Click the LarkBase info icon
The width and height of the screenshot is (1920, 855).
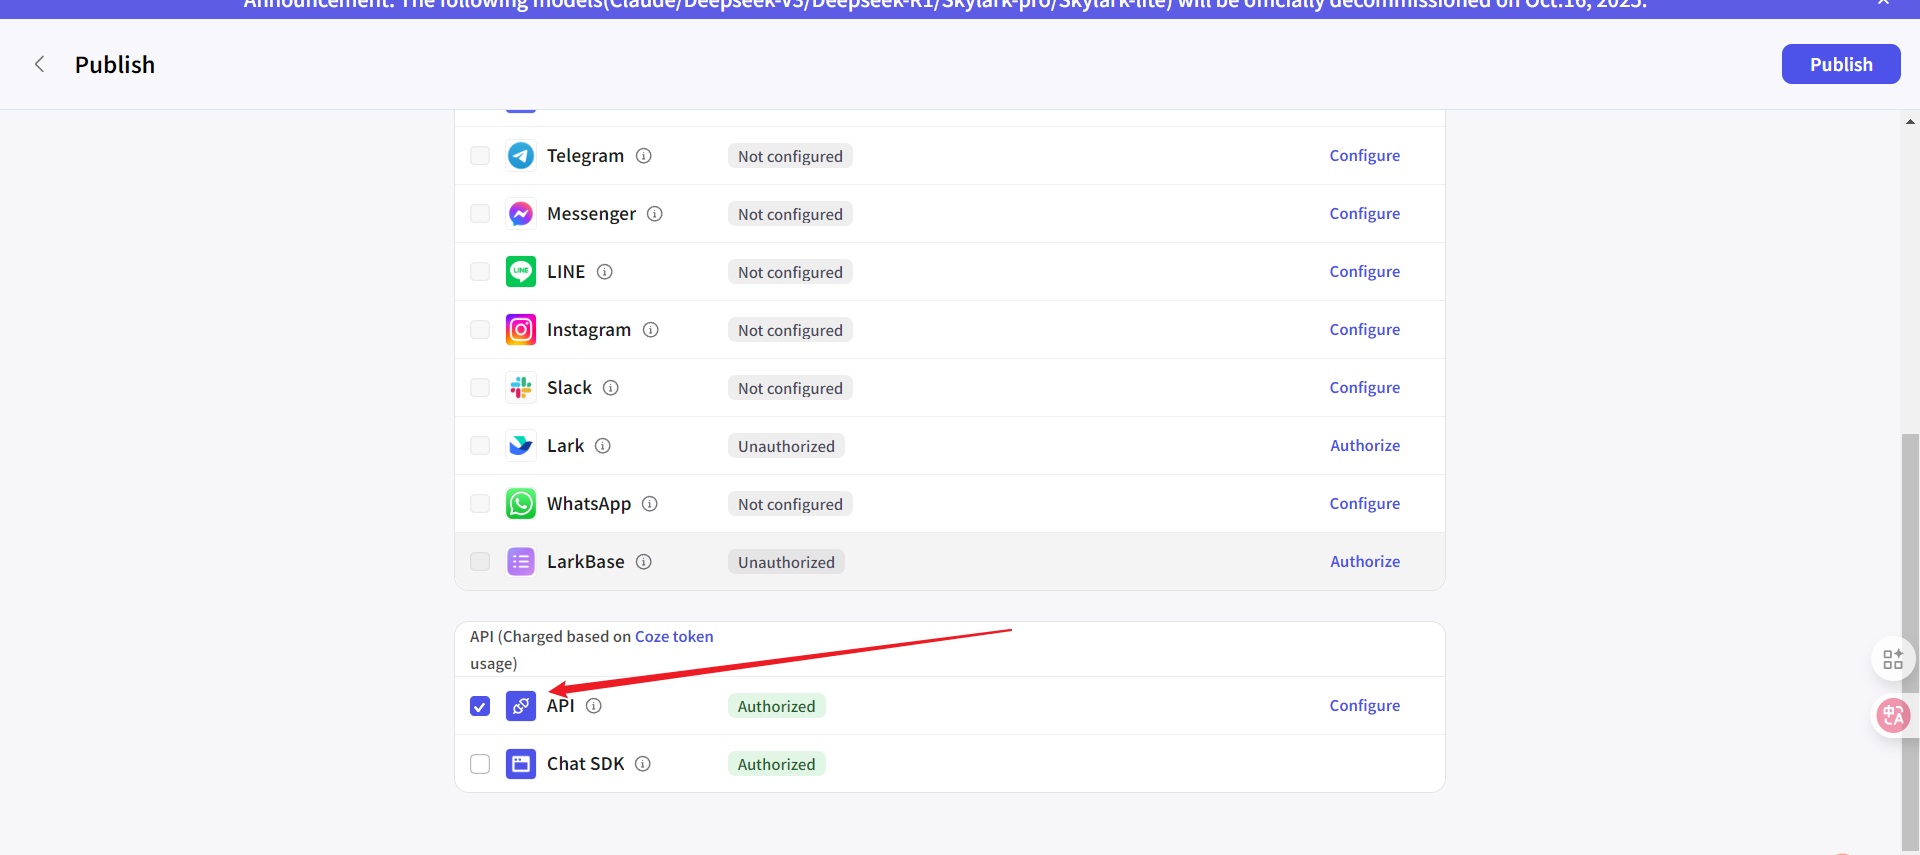644,562
